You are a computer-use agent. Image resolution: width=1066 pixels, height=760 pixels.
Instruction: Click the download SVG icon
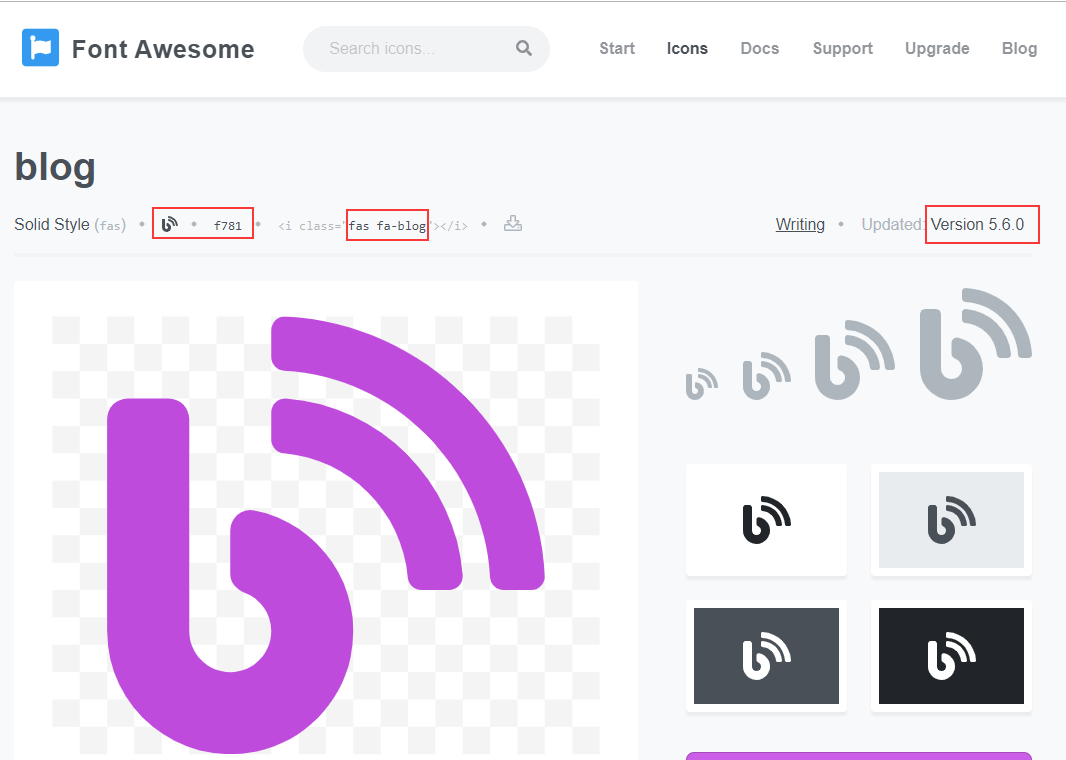(x=513, y=223)
